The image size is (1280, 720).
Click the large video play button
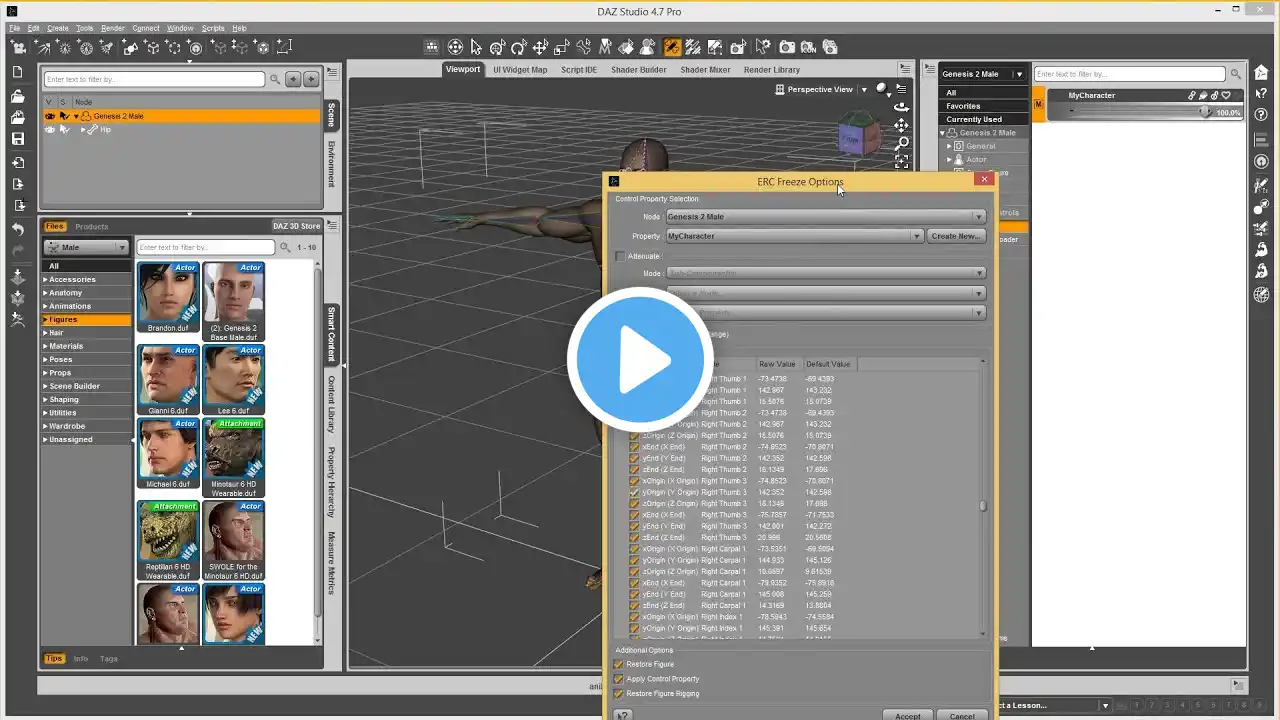pos(640,360)
